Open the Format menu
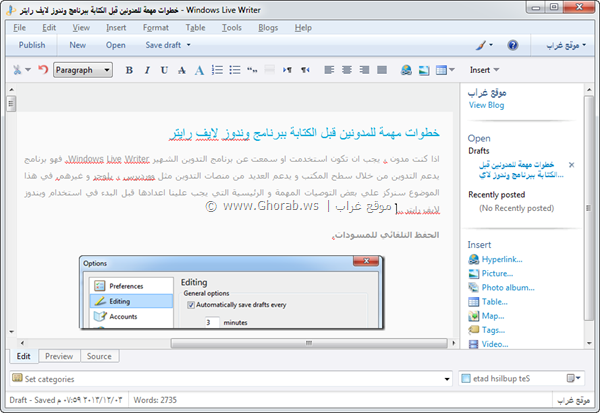Viewport: 600px width, 413px height. (156, 28)
